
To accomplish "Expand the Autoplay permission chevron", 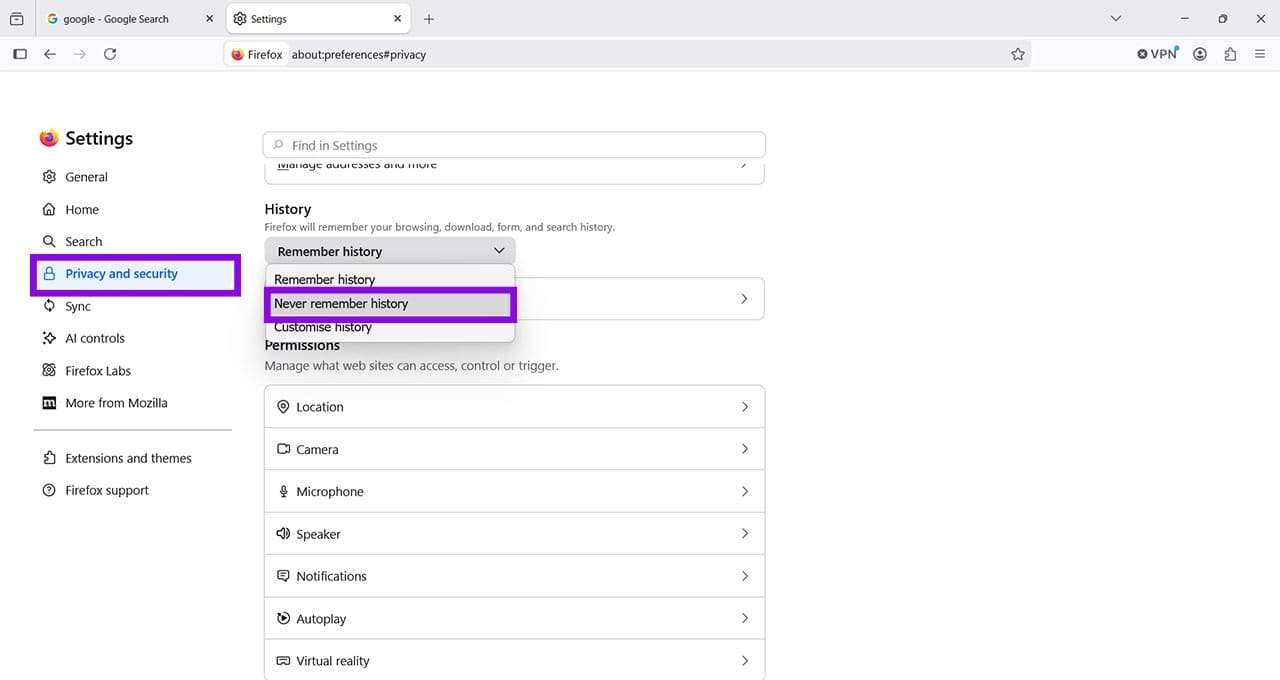I will pos(745,618).
